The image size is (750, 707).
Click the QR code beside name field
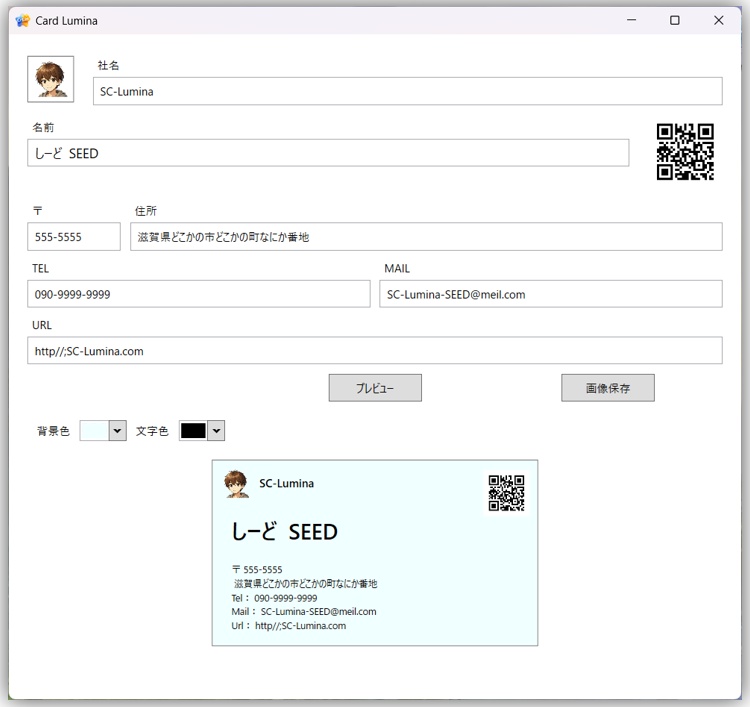click(x=685, y=152)
